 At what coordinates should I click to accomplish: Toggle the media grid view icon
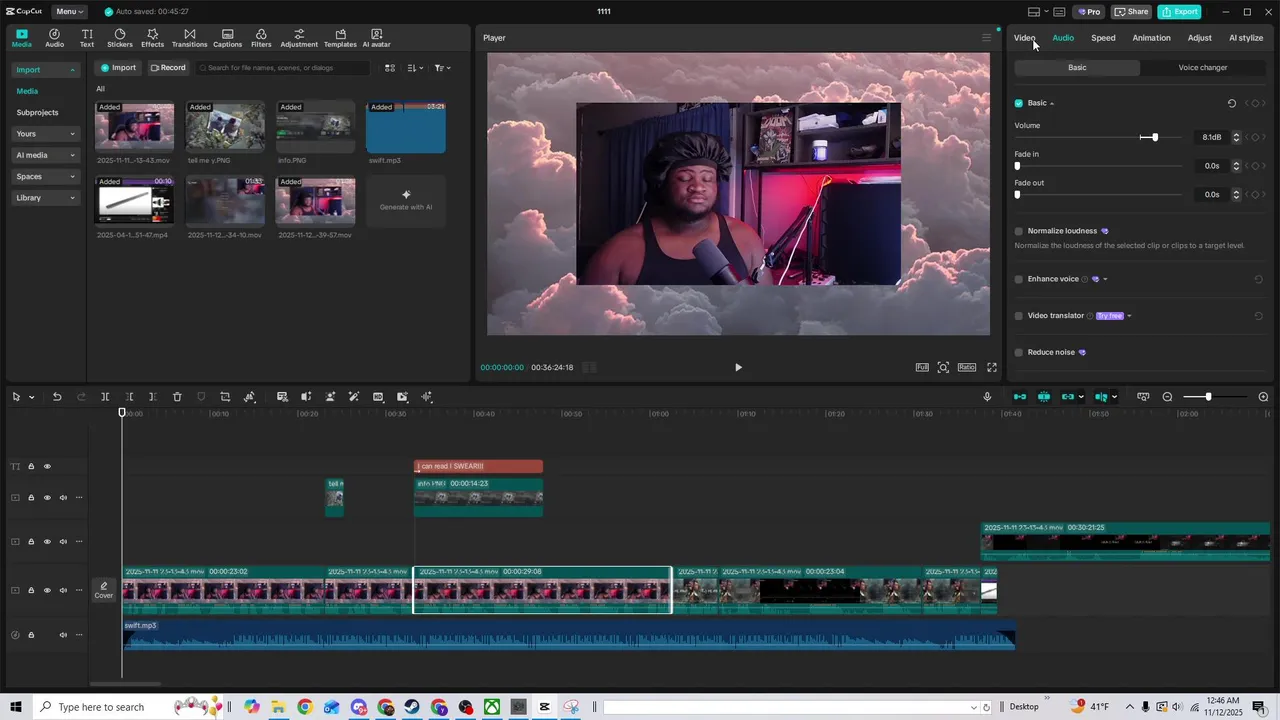pos(390,68)
